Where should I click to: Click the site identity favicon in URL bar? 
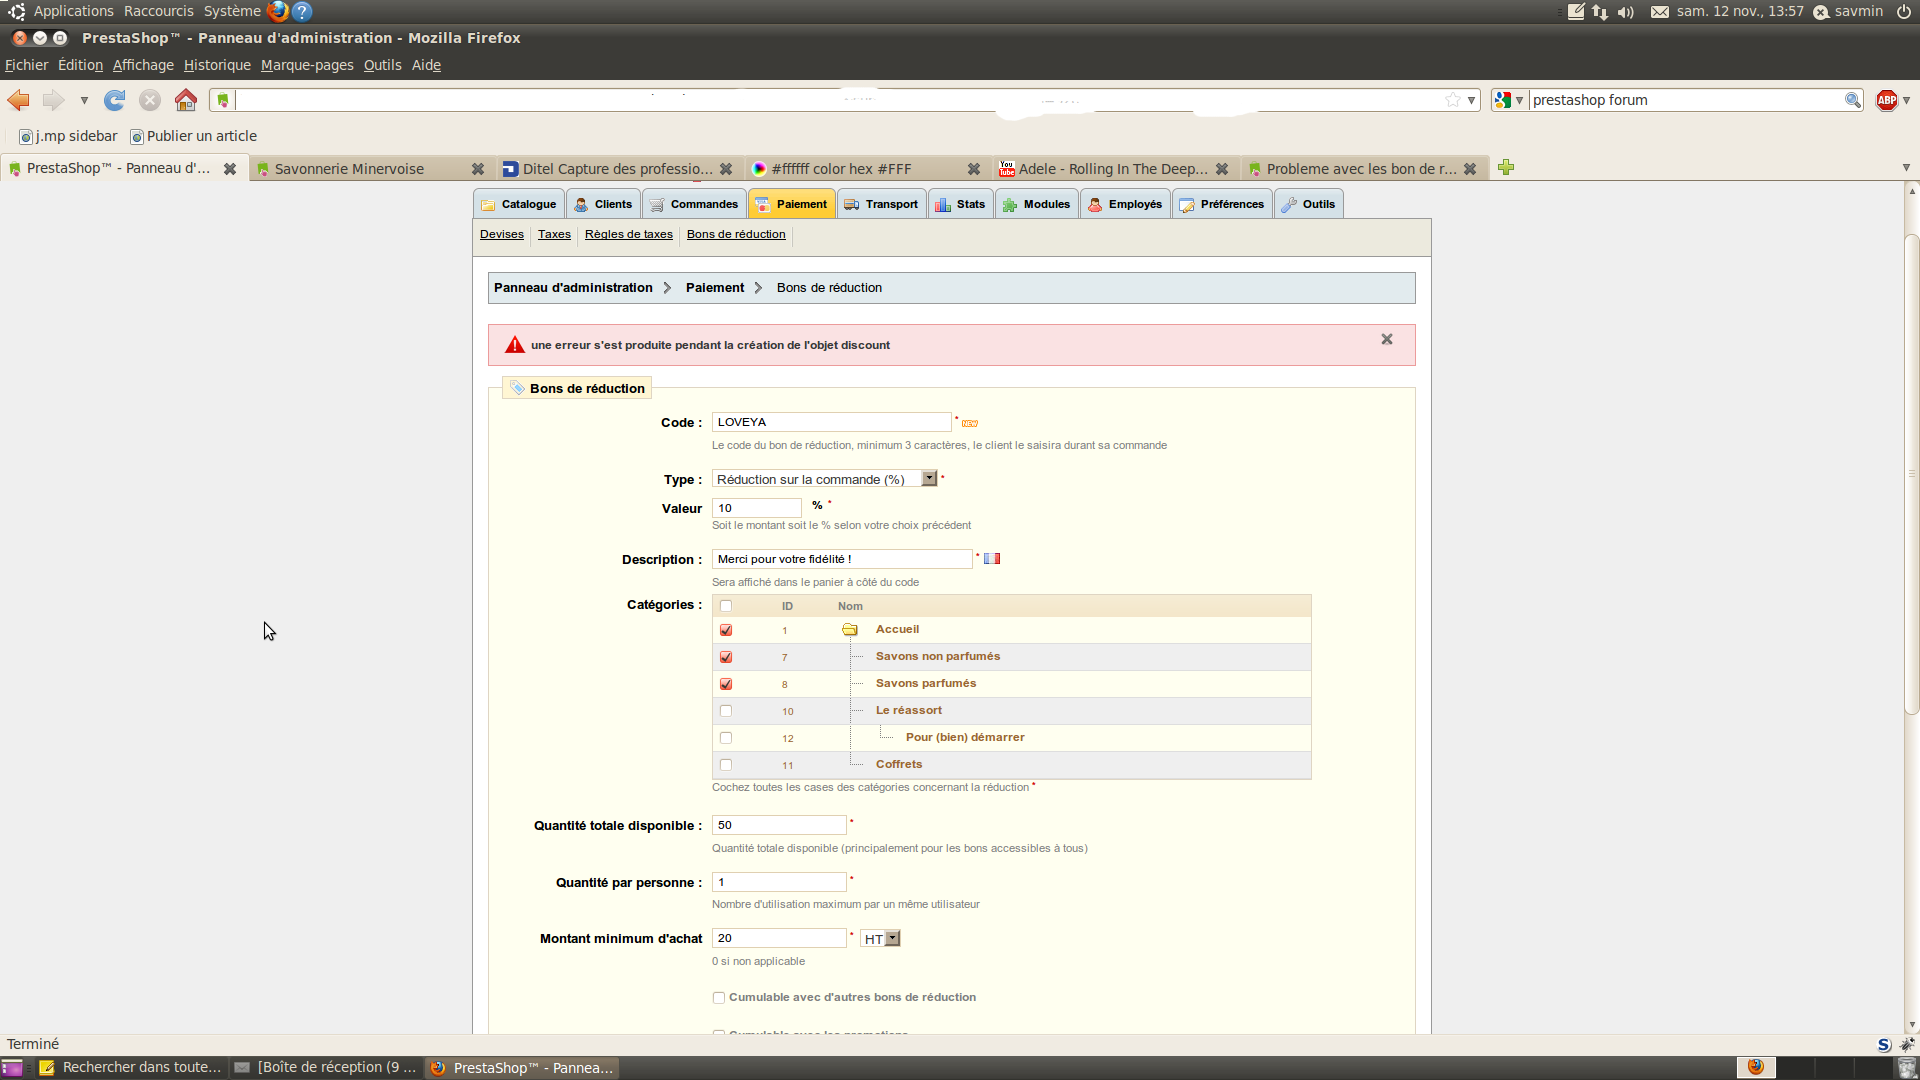click(x=223, y=100)
